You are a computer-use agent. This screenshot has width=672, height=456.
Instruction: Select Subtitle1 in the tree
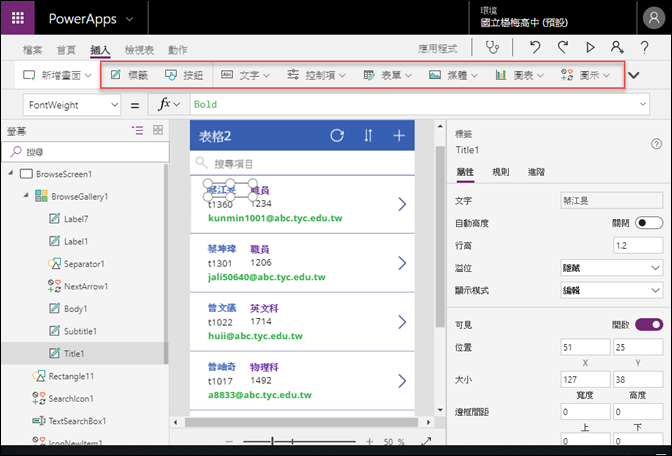(80, 331)
